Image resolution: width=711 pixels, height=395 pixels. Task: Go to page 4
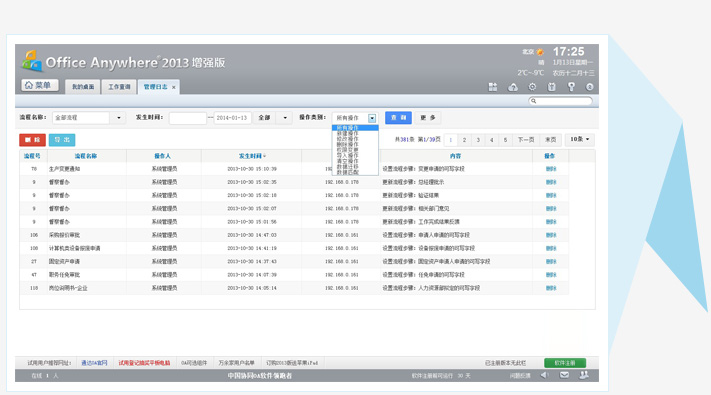coord(492,140)
